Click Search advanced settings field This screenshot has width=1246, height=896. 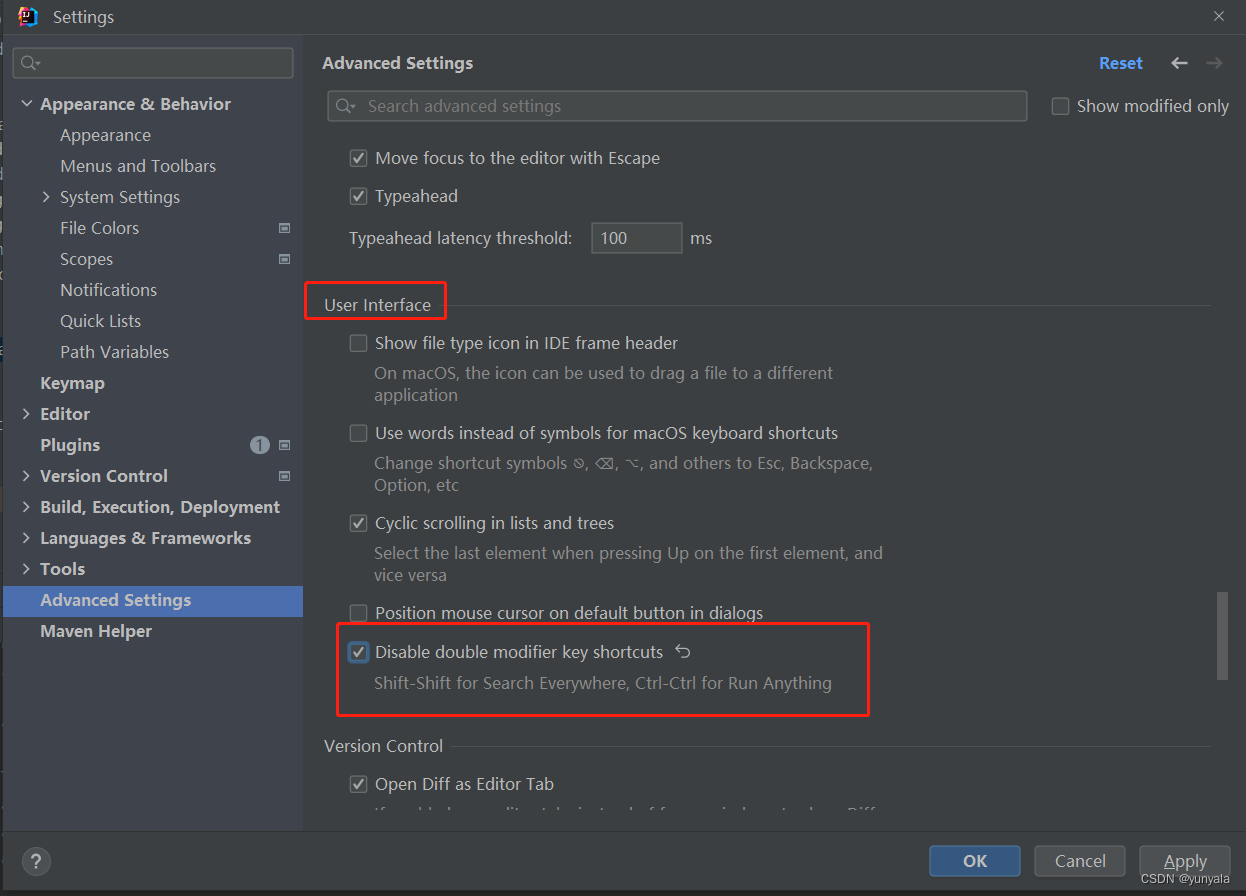[x=677, y=106]
